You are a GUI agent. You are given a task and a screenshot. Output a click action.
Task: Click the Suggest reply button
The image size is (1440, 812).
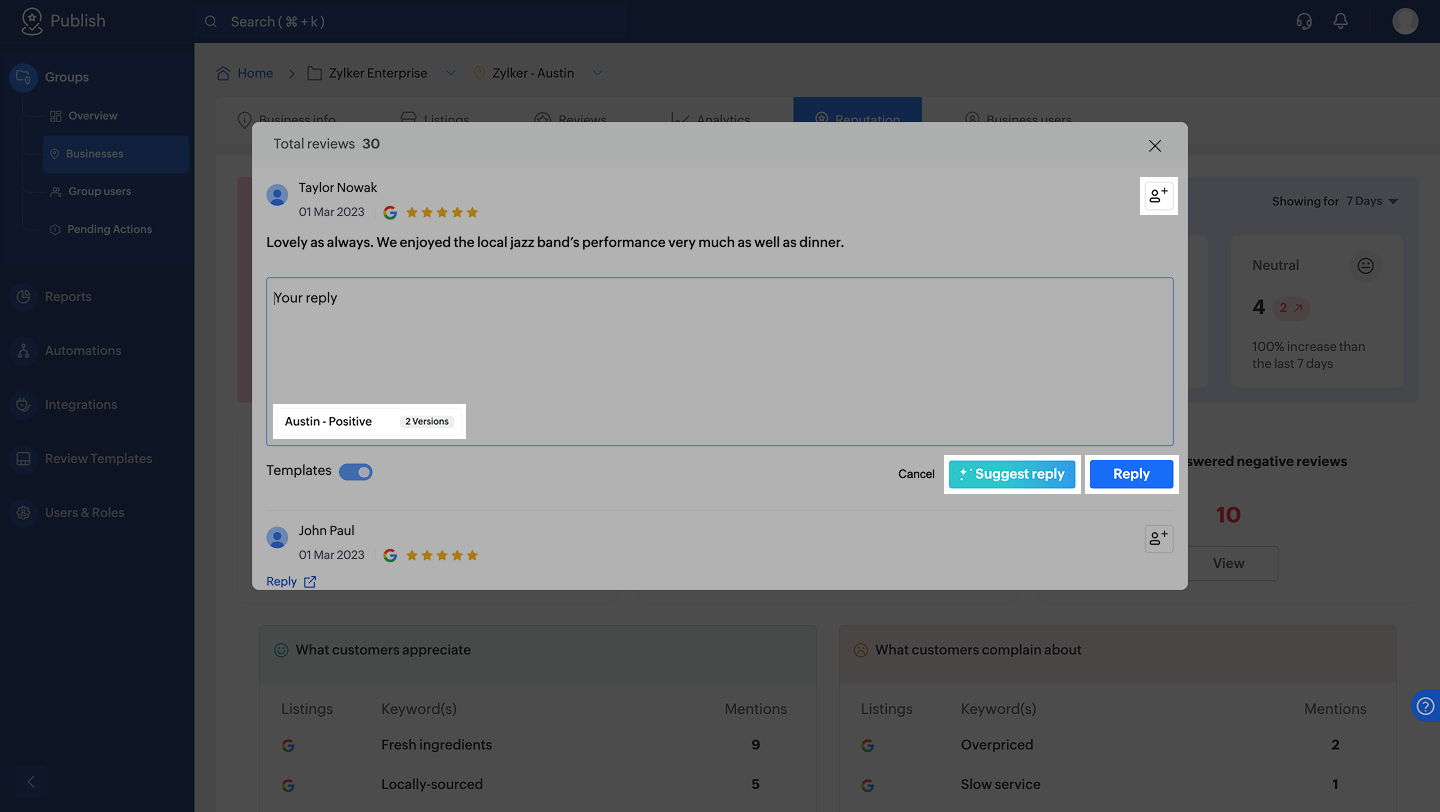[x=1012, y=474]
